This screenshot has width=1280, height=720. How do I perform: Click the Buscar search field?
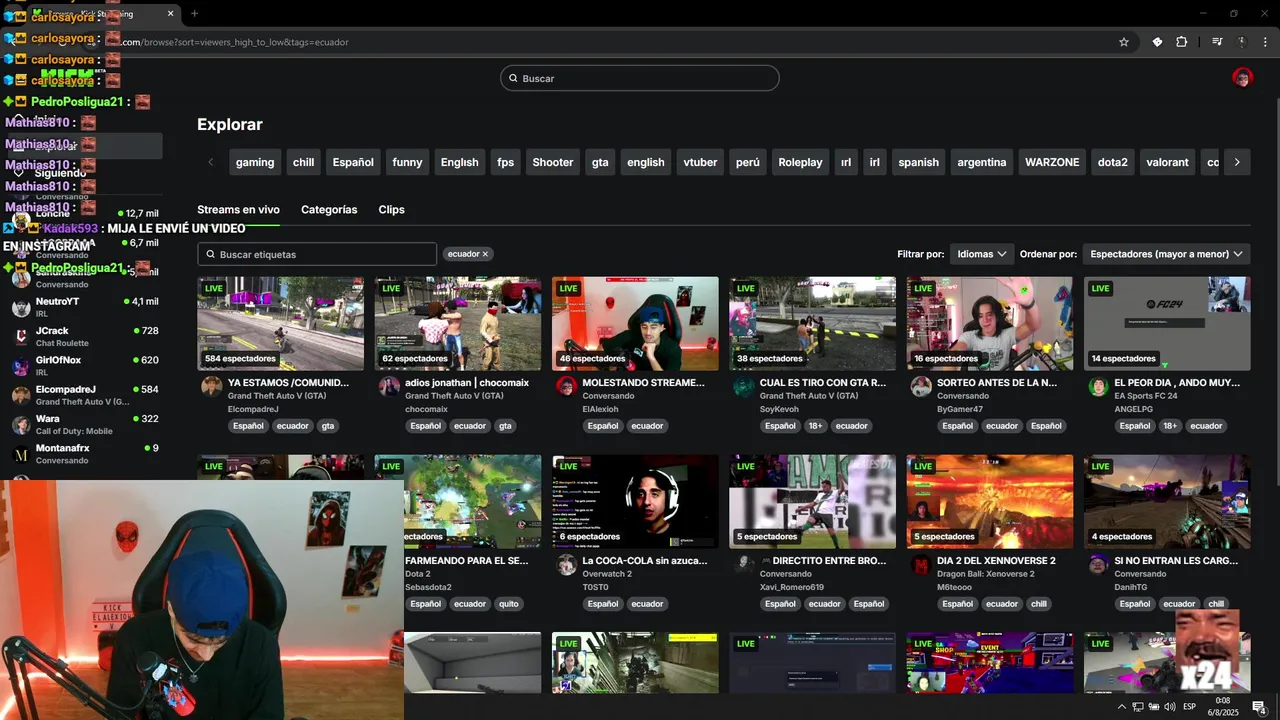640,78
